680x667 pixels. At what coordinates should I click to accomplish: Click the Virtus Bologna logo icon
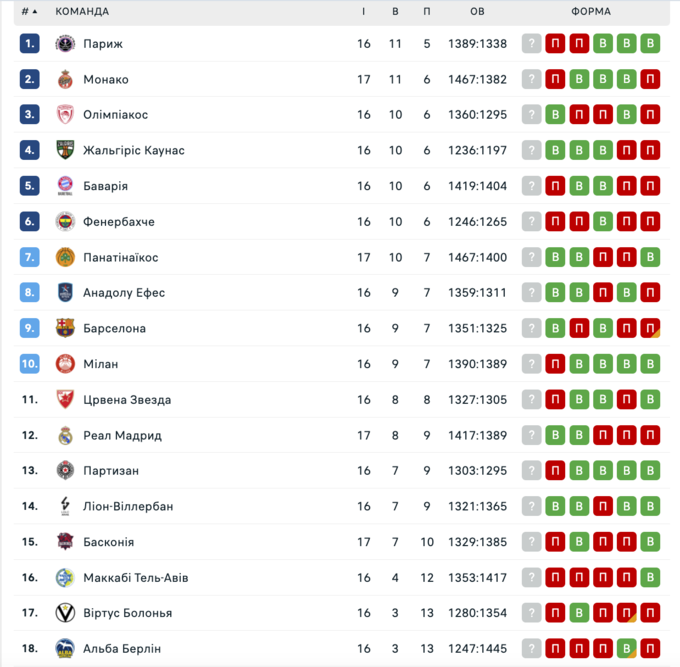[x=65, y=613]
